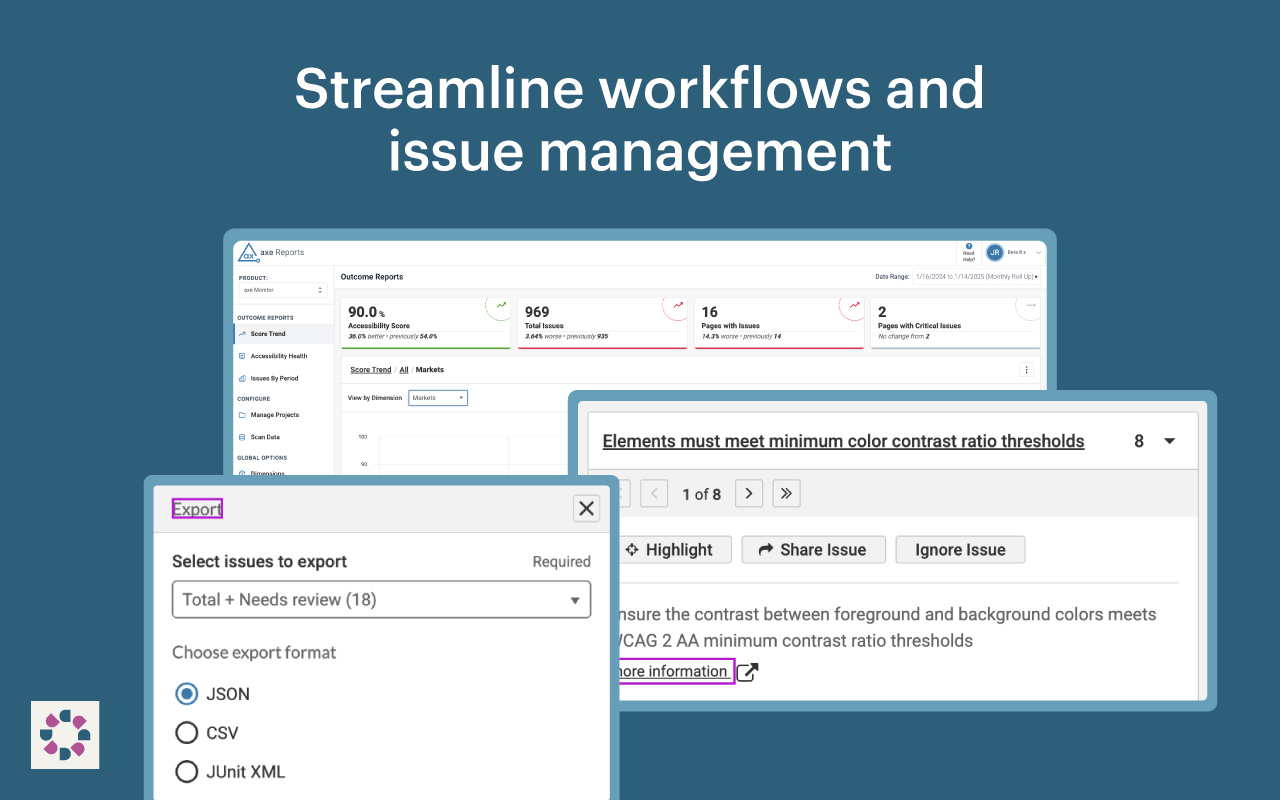Close the Export dialog with X

pyautogui.click(x=586, y=508)
